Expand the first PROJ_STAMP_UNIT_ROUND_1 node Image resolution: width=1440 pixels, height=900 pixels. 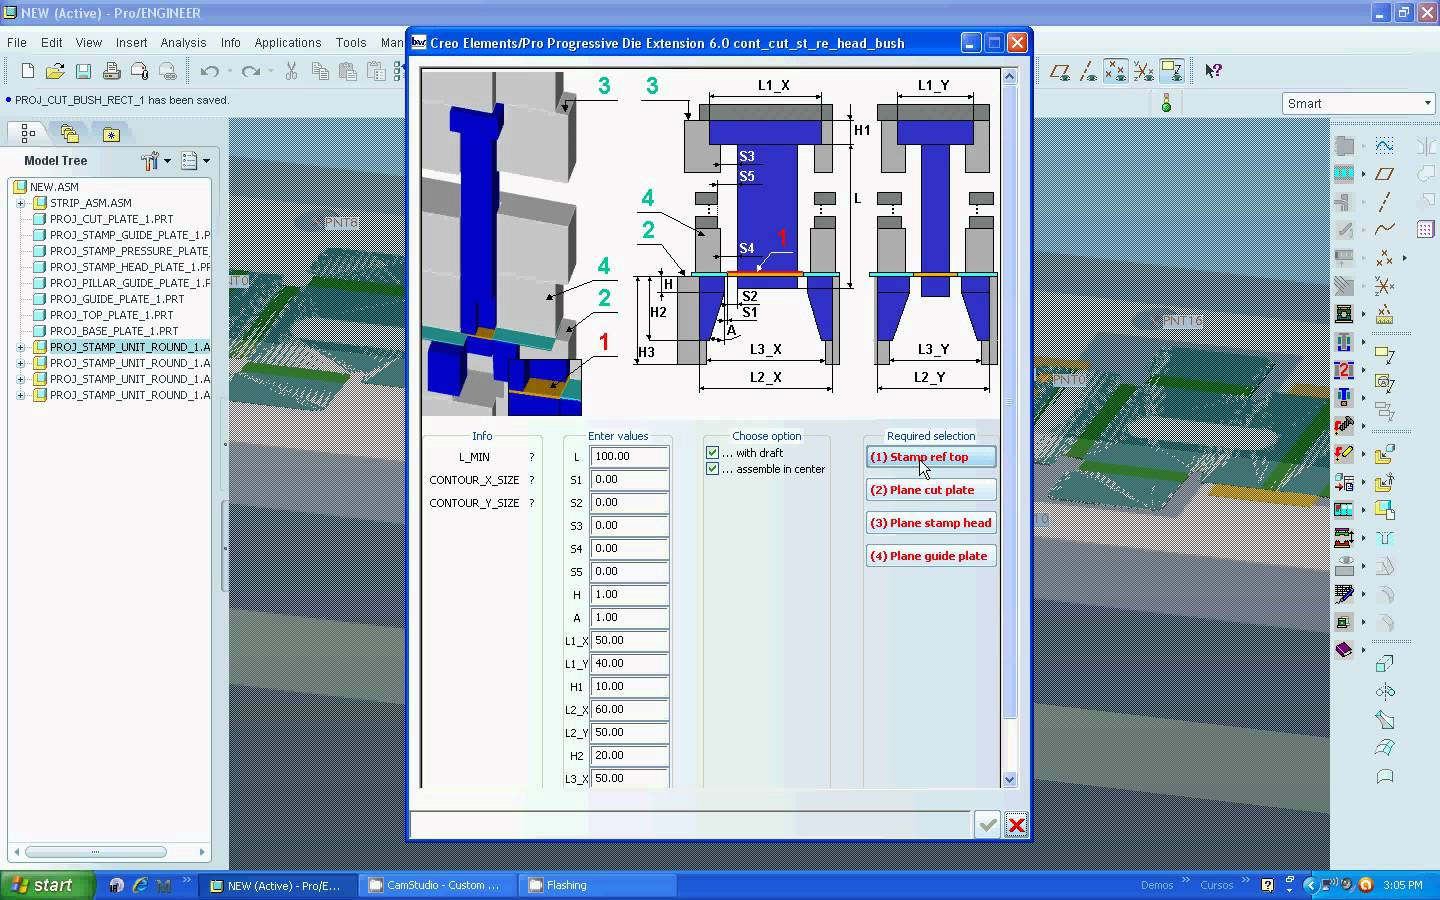[x=20, y=347]
